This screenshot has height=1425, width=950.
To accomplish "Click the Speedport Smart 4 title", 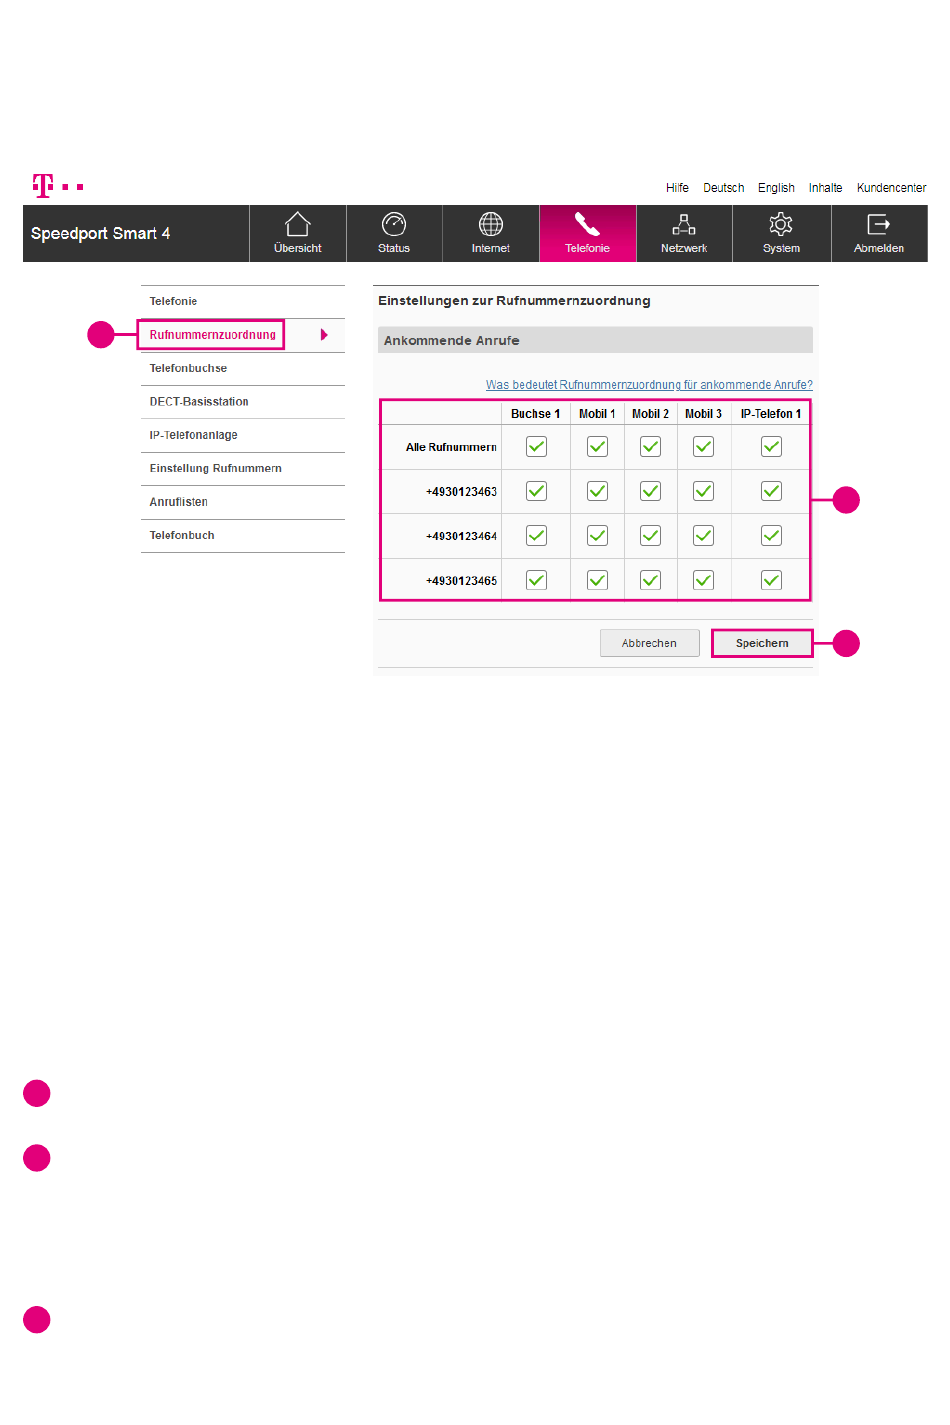I will coord(100,233).
